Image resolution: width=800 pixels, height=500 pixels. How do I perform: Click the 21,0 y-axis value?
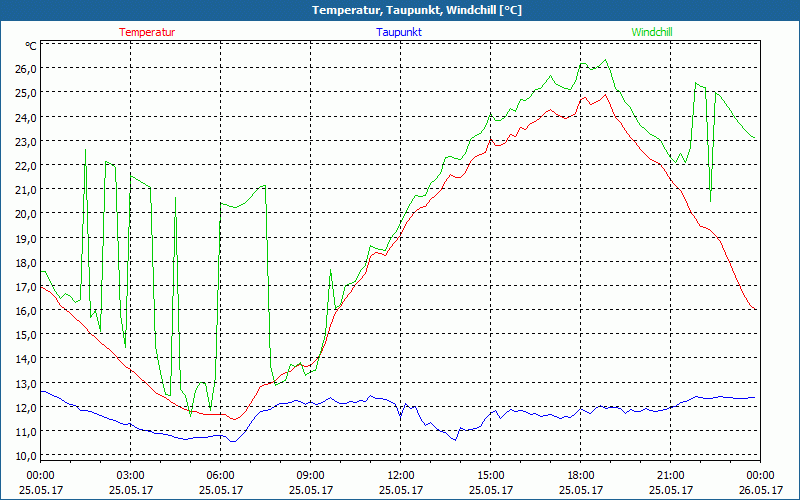point(26,190)
